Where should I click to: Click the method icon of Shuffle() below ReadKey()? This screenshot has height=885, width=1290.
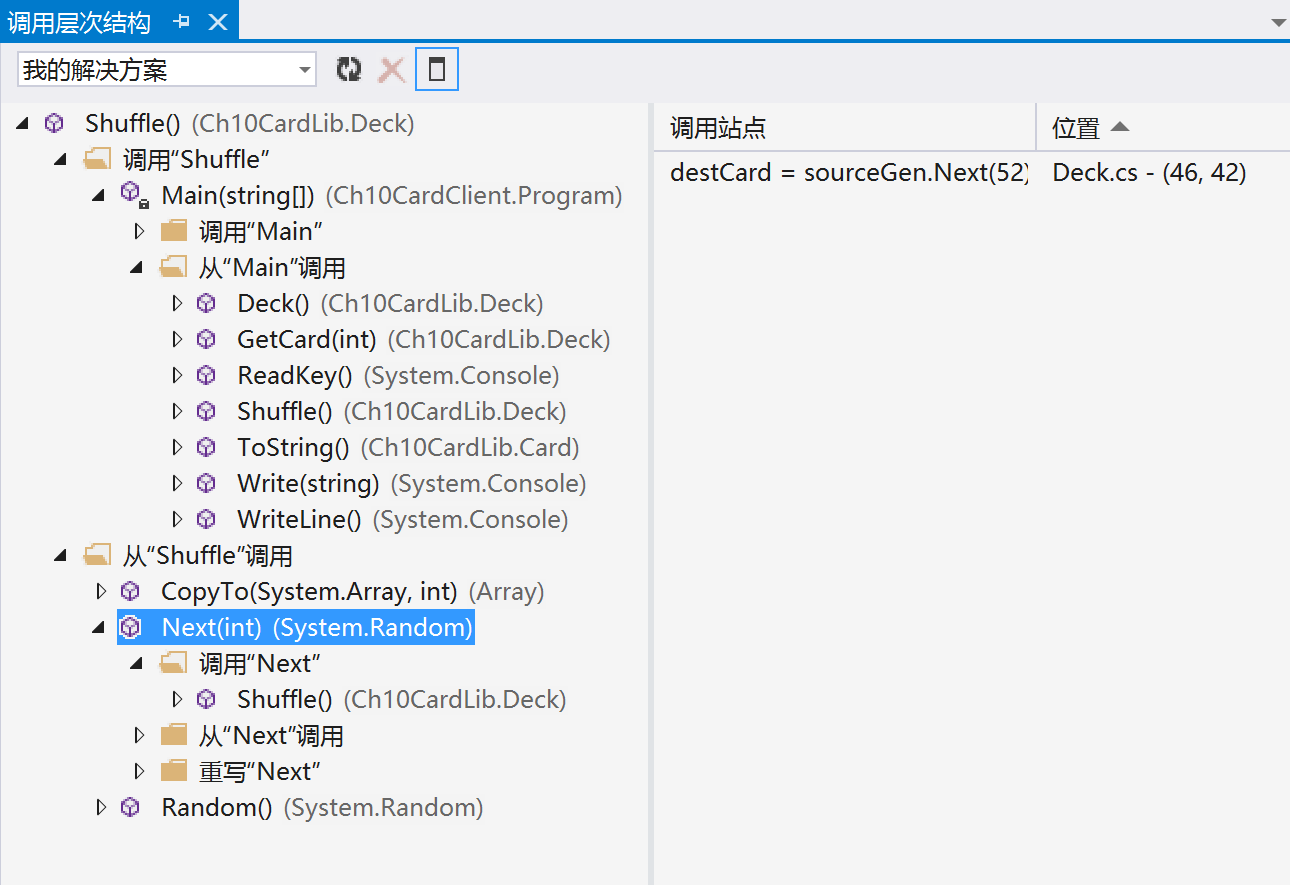(206, 411)
